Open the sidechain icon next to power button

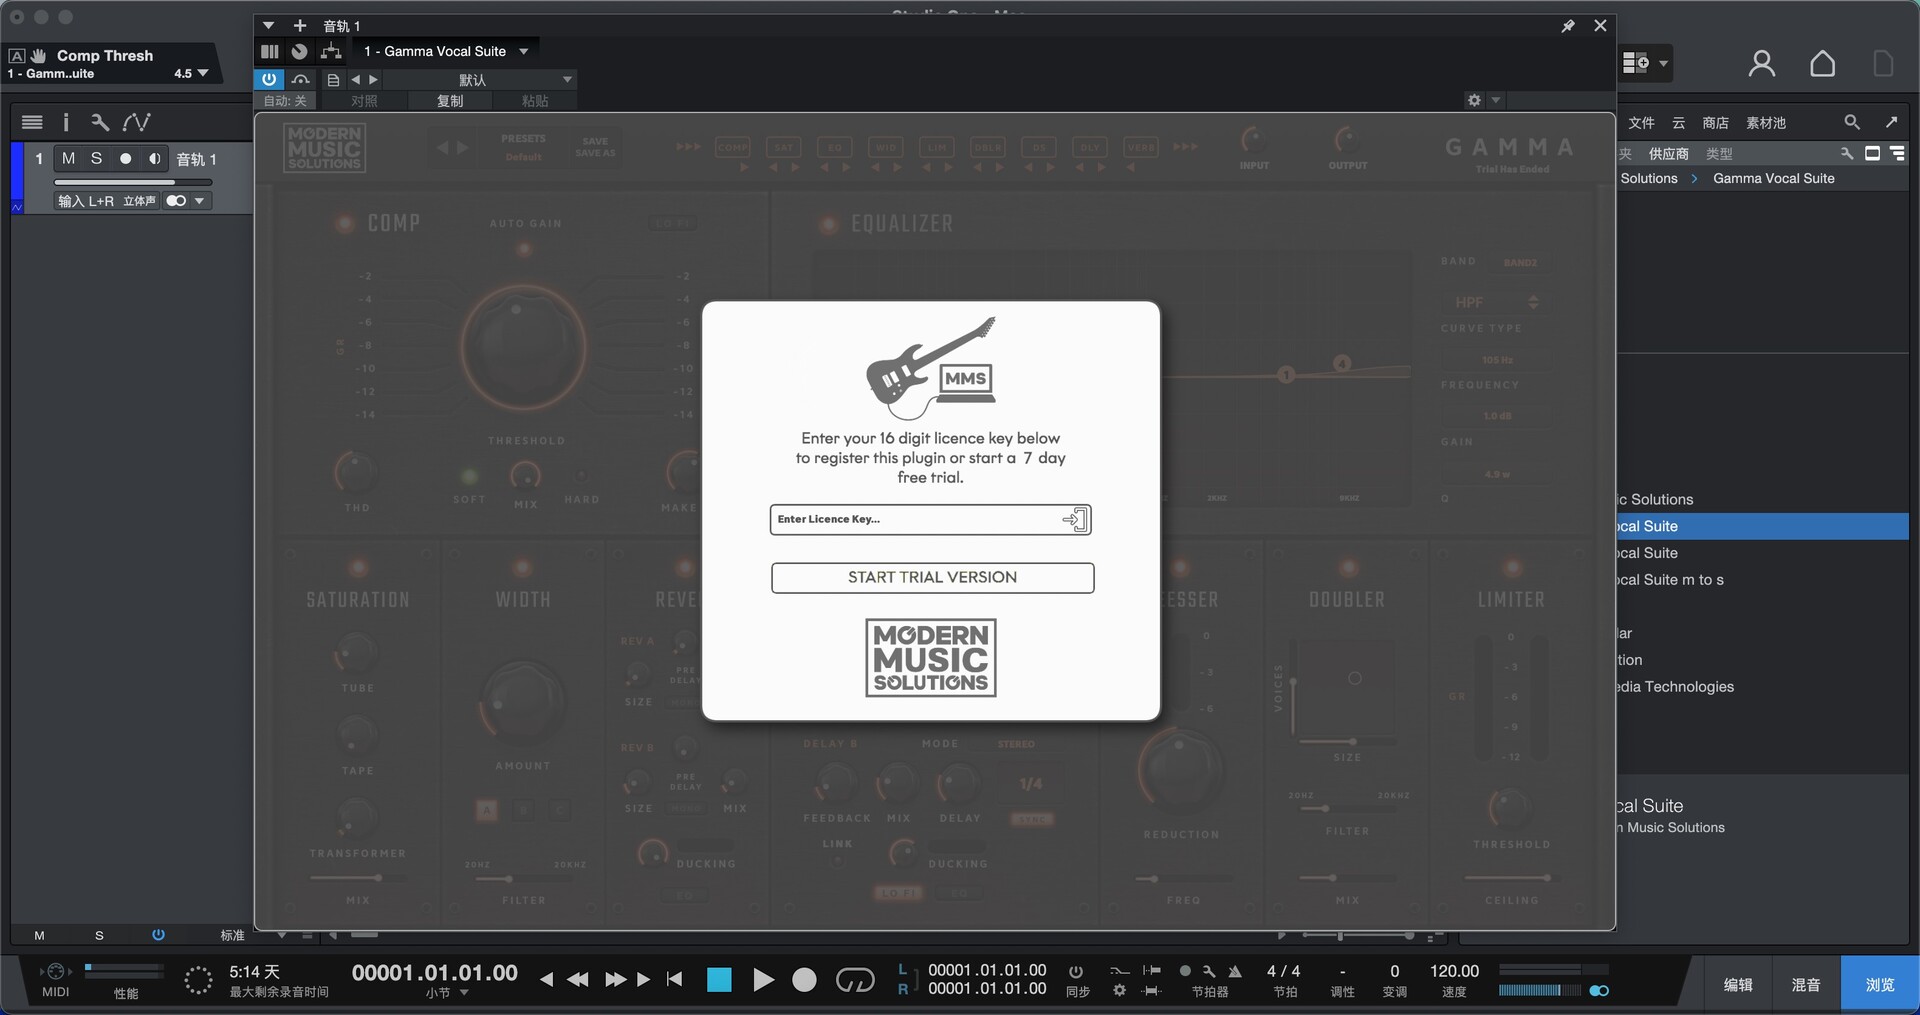pos(301,79)
